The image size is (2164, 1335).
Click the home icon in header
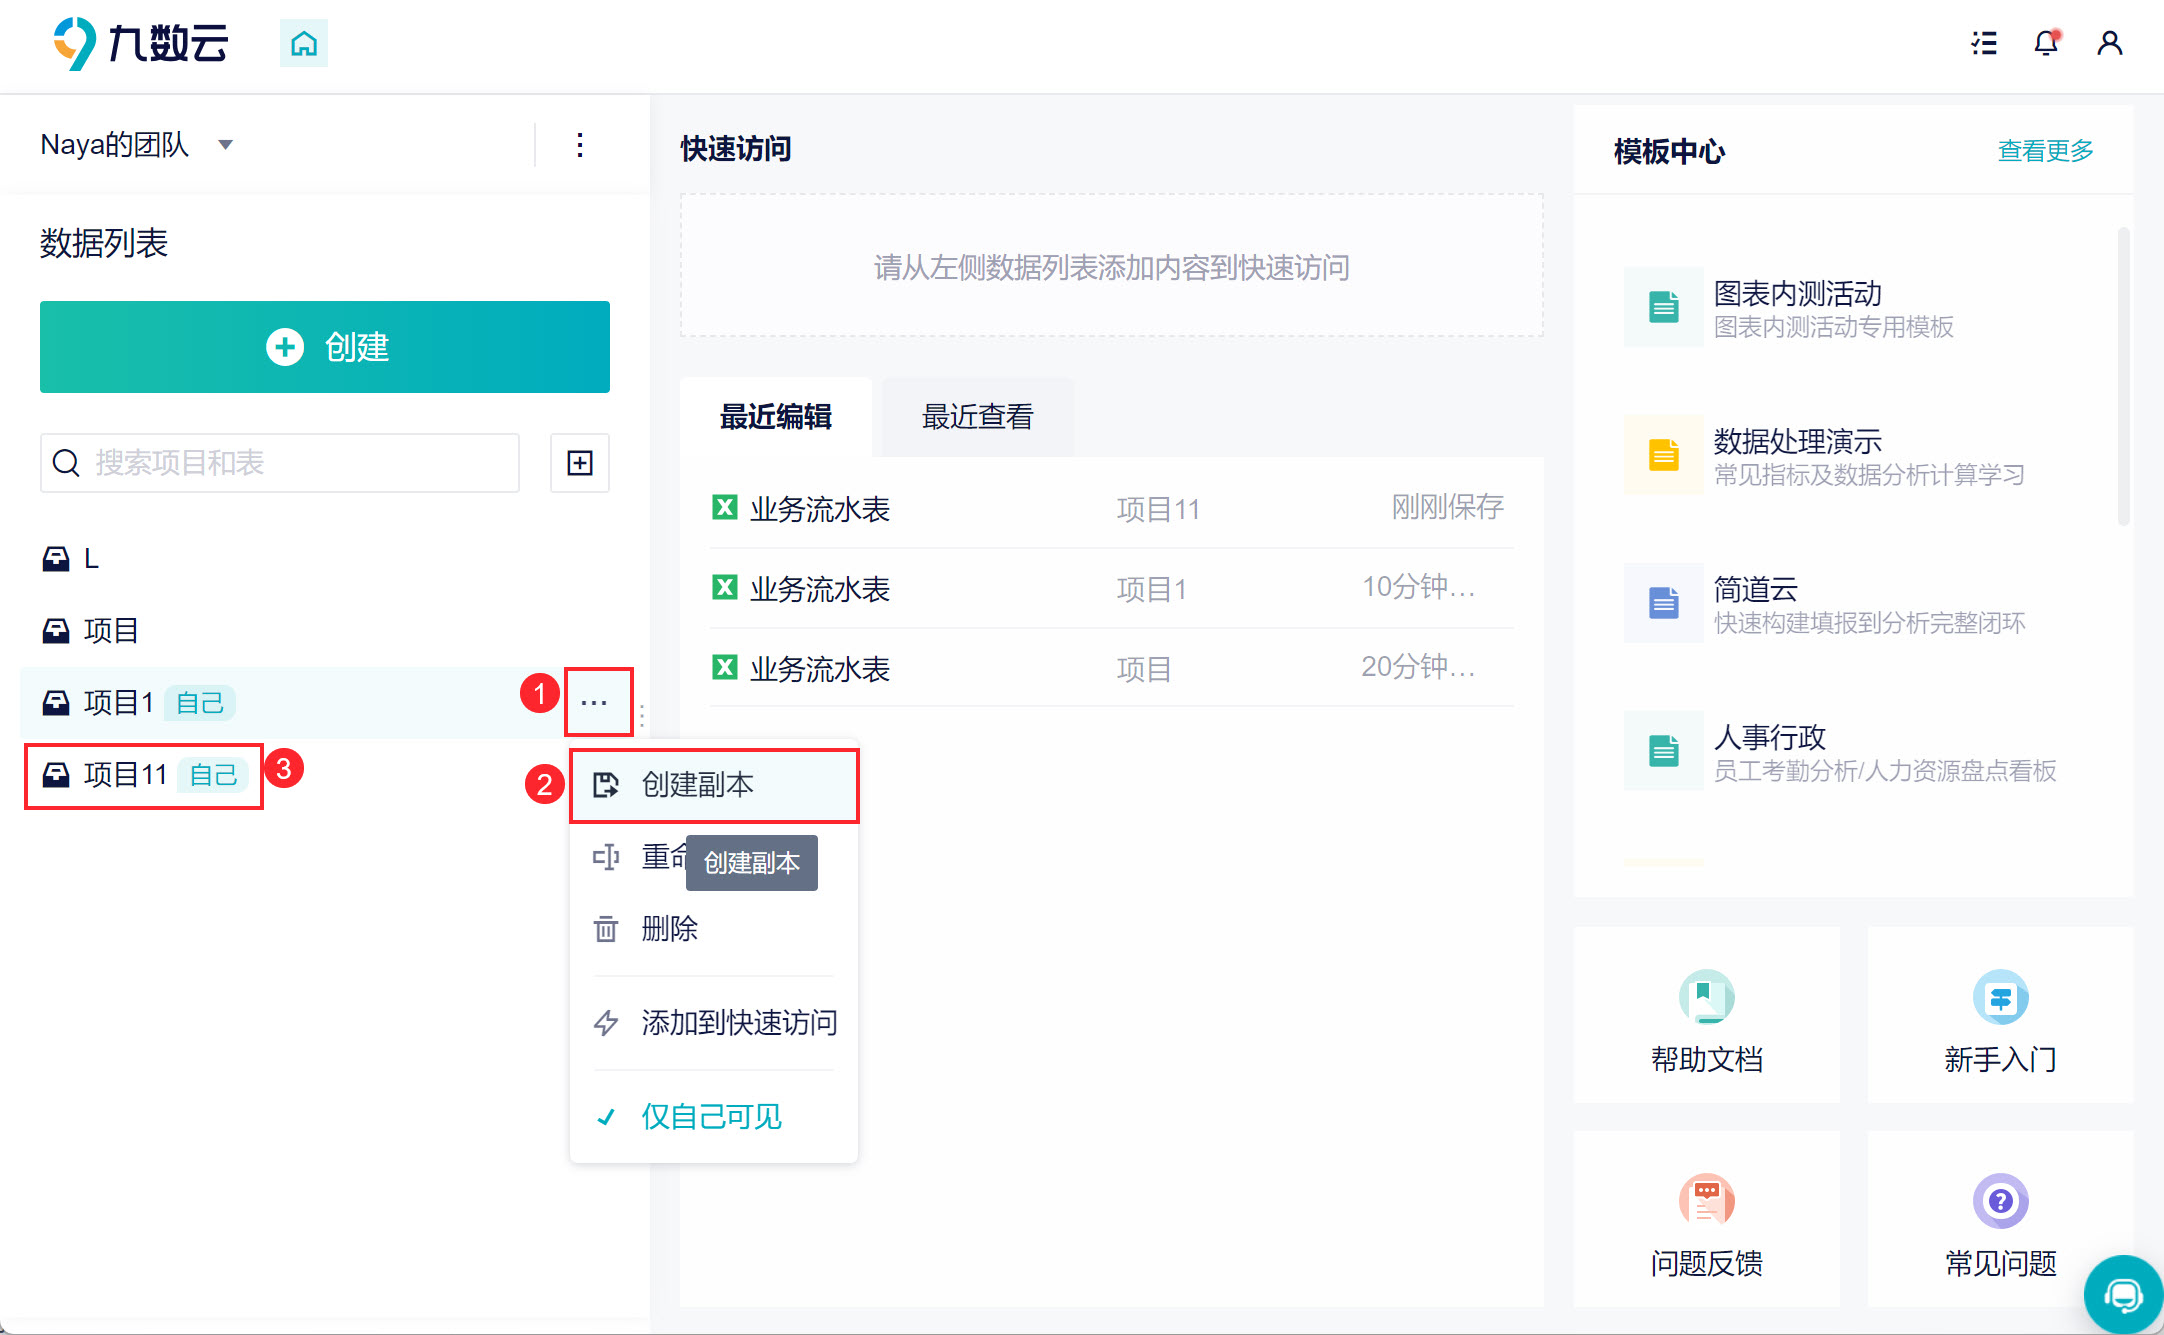303,44
